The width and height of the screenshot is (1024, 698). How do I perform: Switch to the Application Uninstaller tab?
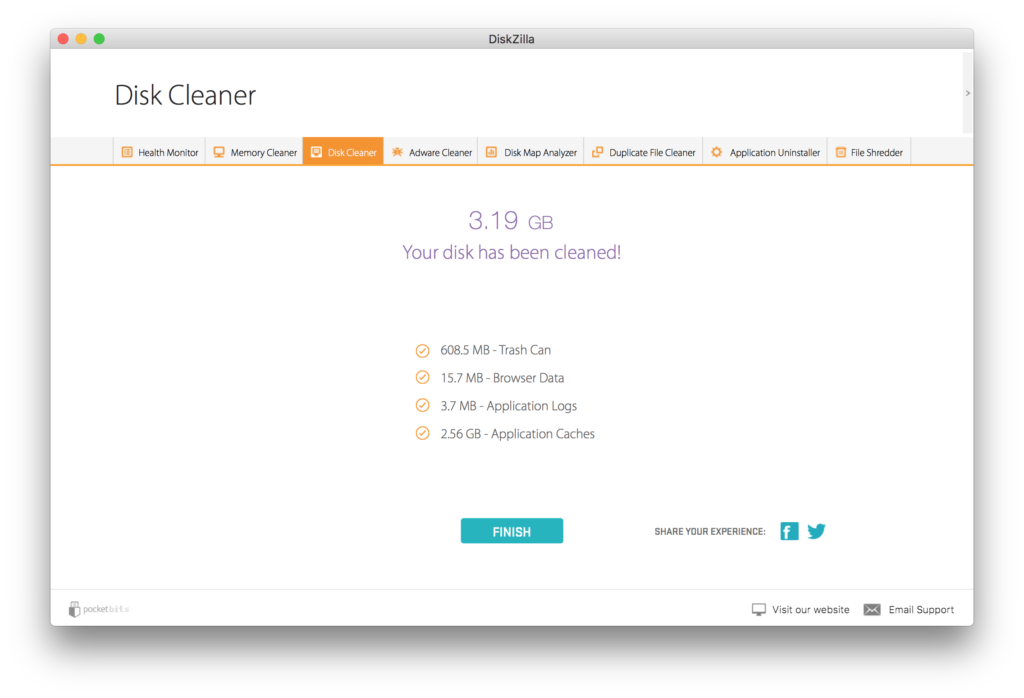click(765, 152)
